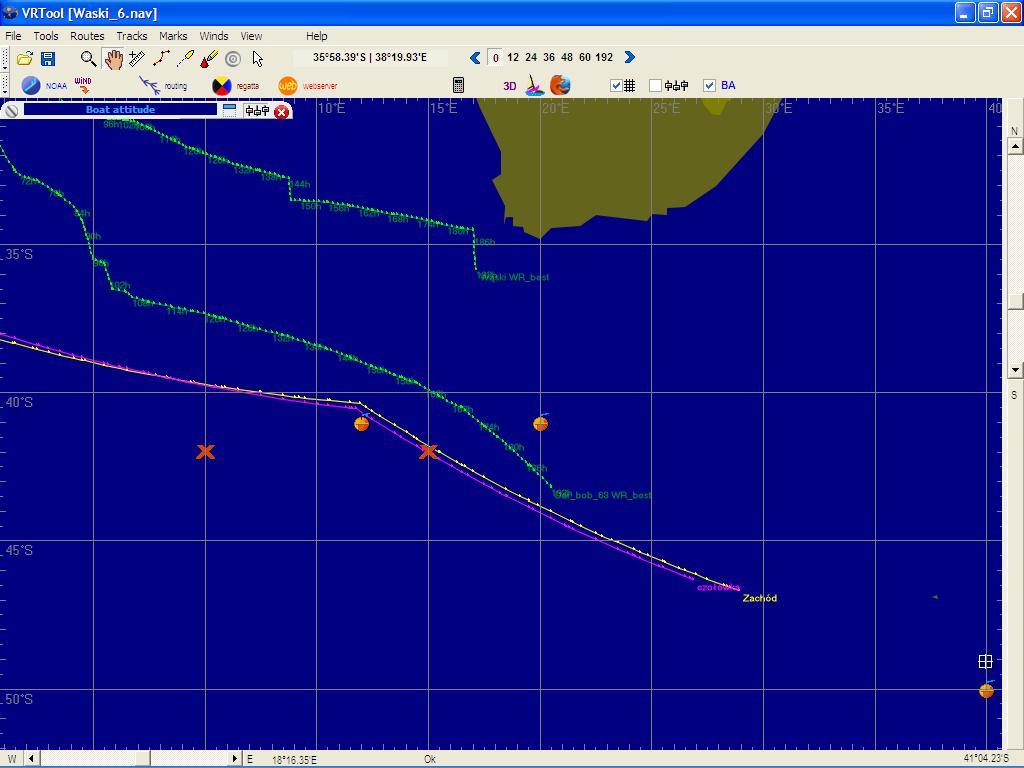Click the save floppy disk icon

[47, 59]
